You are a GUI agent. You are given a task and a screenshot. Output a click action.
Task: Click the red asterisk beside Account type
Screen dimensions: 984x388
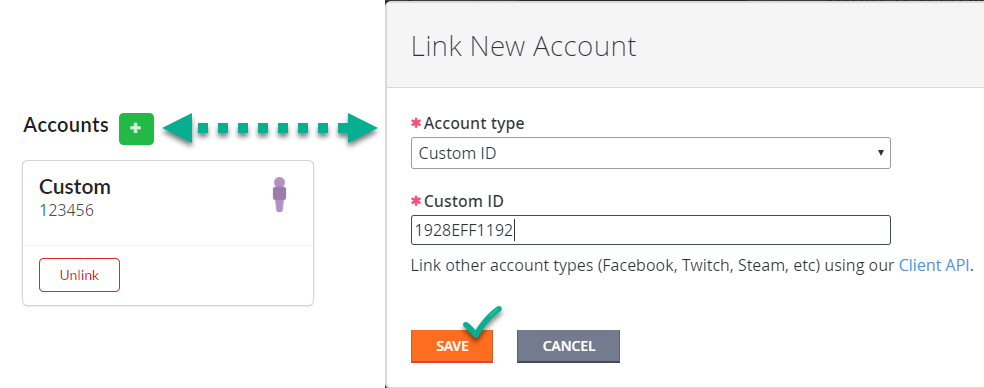pos(415,124)
